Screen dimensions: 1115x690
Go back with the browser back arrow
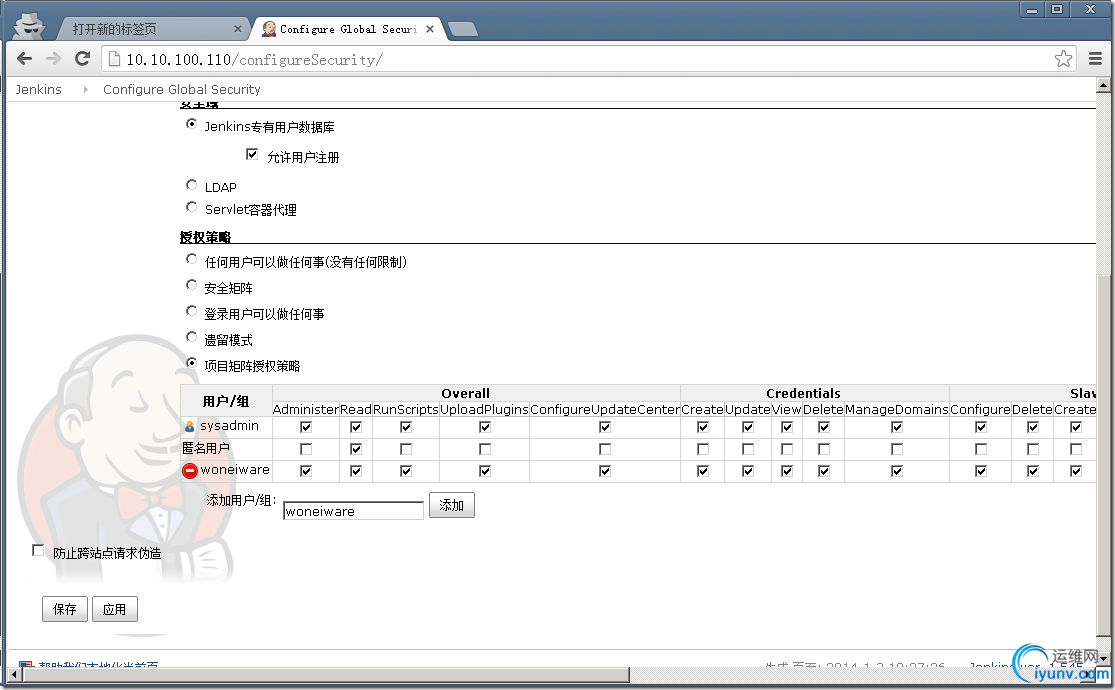(24, 59)
